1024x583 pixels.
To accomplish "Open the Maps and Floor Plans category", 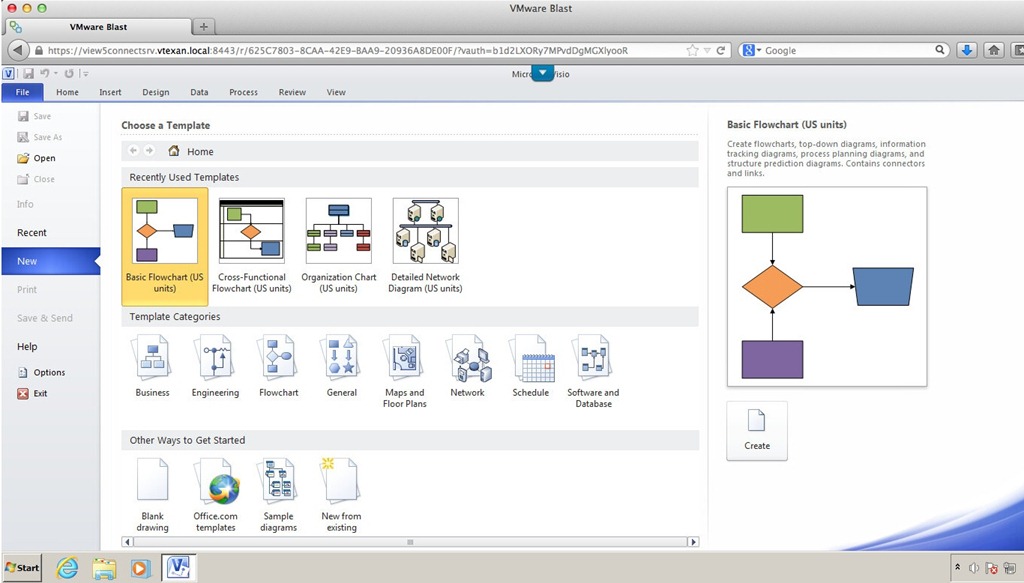I will [x=404, y=370].
